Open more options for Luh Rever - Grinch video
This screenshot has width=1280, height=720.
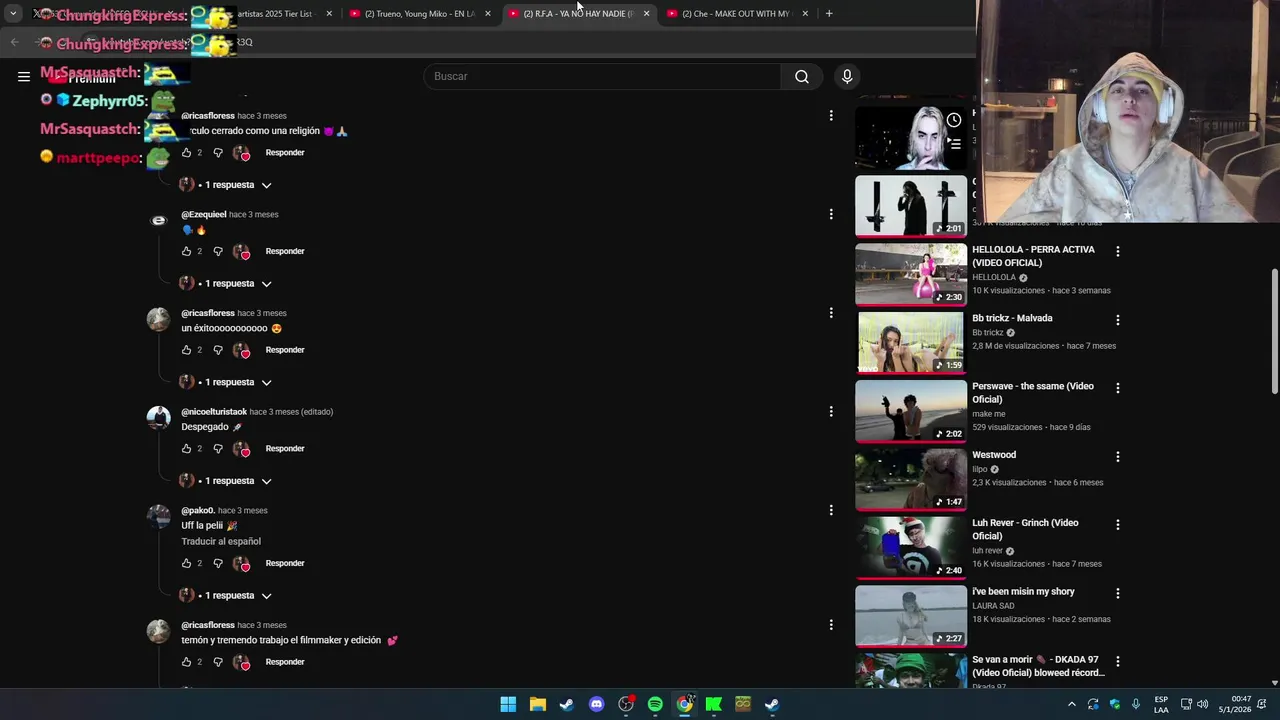click(x=1118, y=524)
